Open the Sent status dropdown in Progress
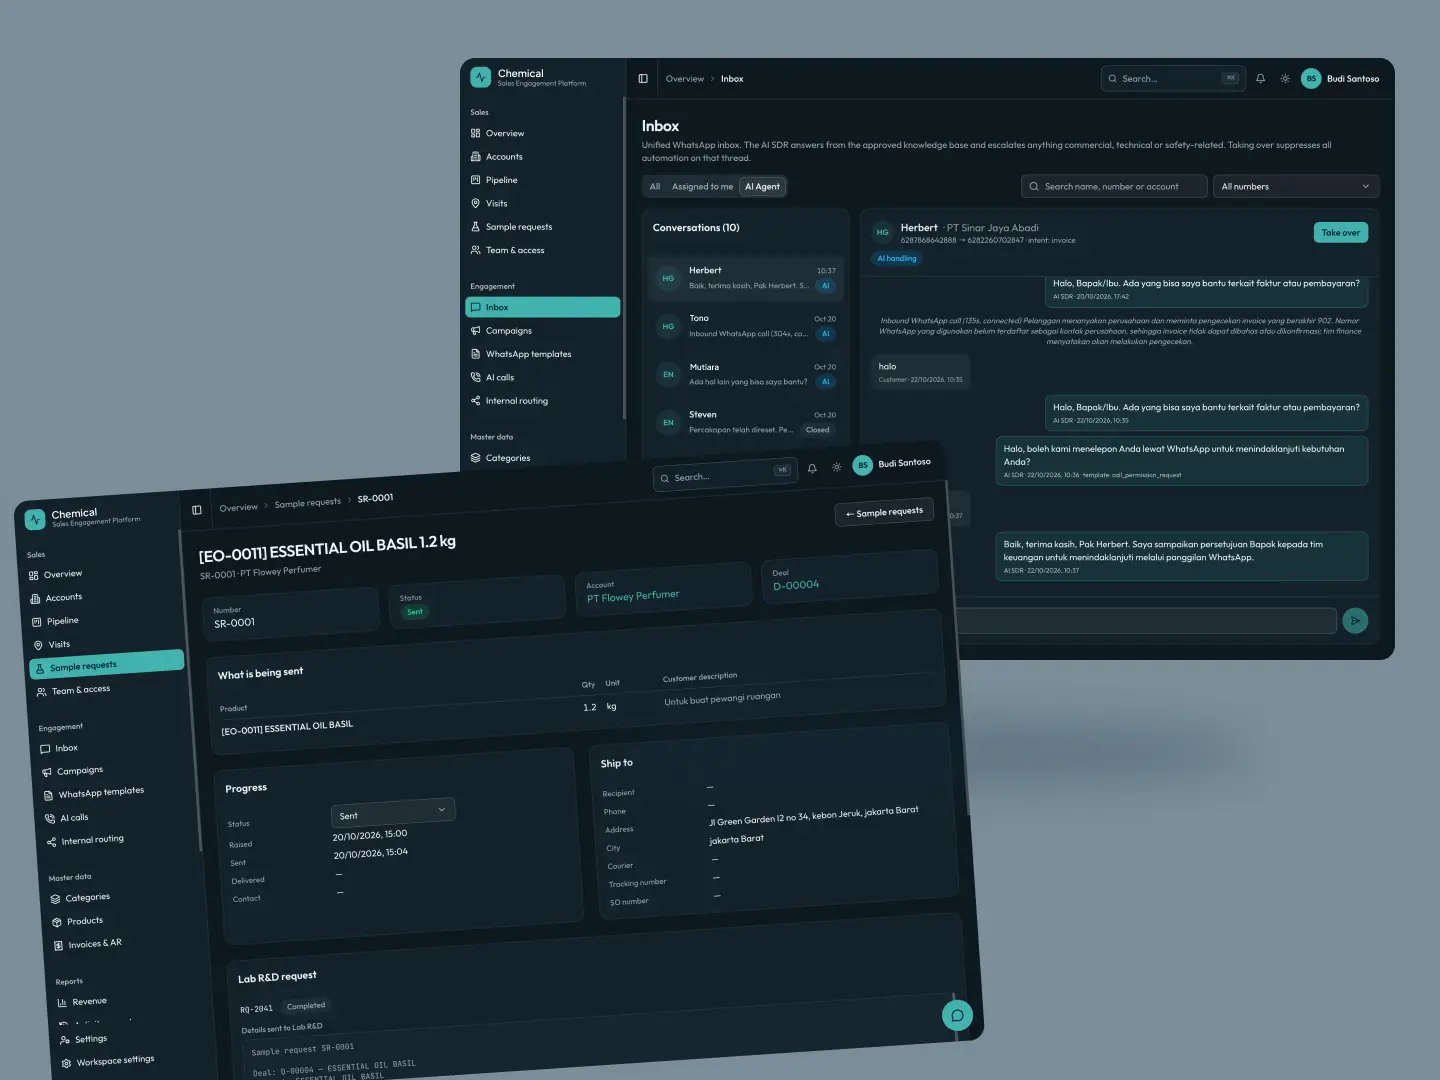Screen dimensions: 1440x1080 (393, 812)
